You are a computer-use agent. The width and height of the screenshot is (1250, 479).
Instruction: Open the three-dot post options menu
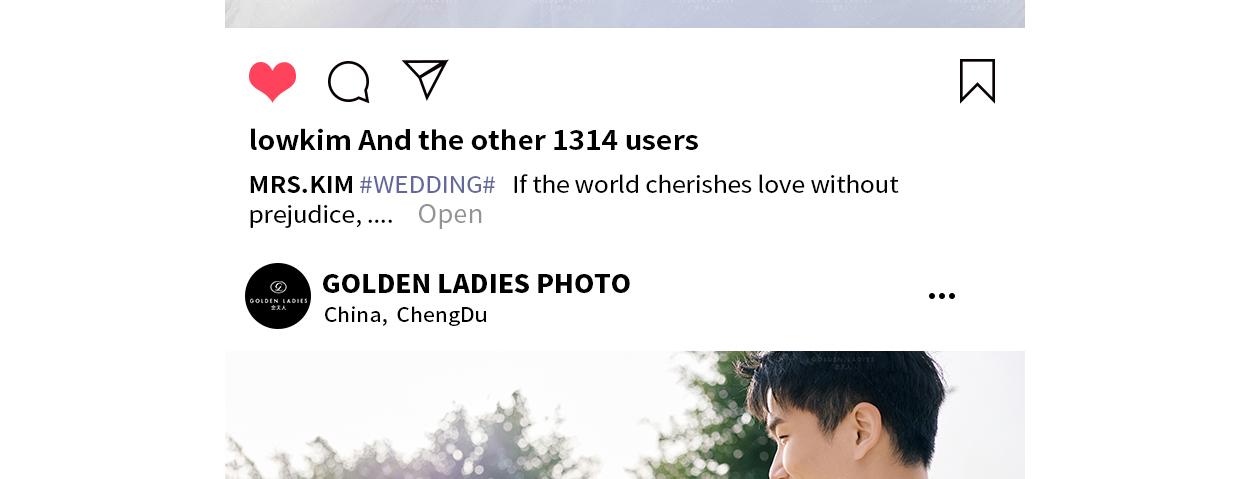pos(941,296)
